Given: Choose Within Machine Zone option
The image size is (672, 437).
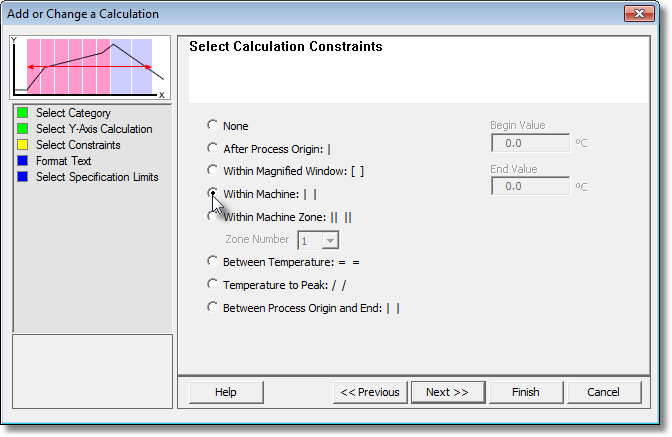Looking at the screenshot, I should (213, 216).
